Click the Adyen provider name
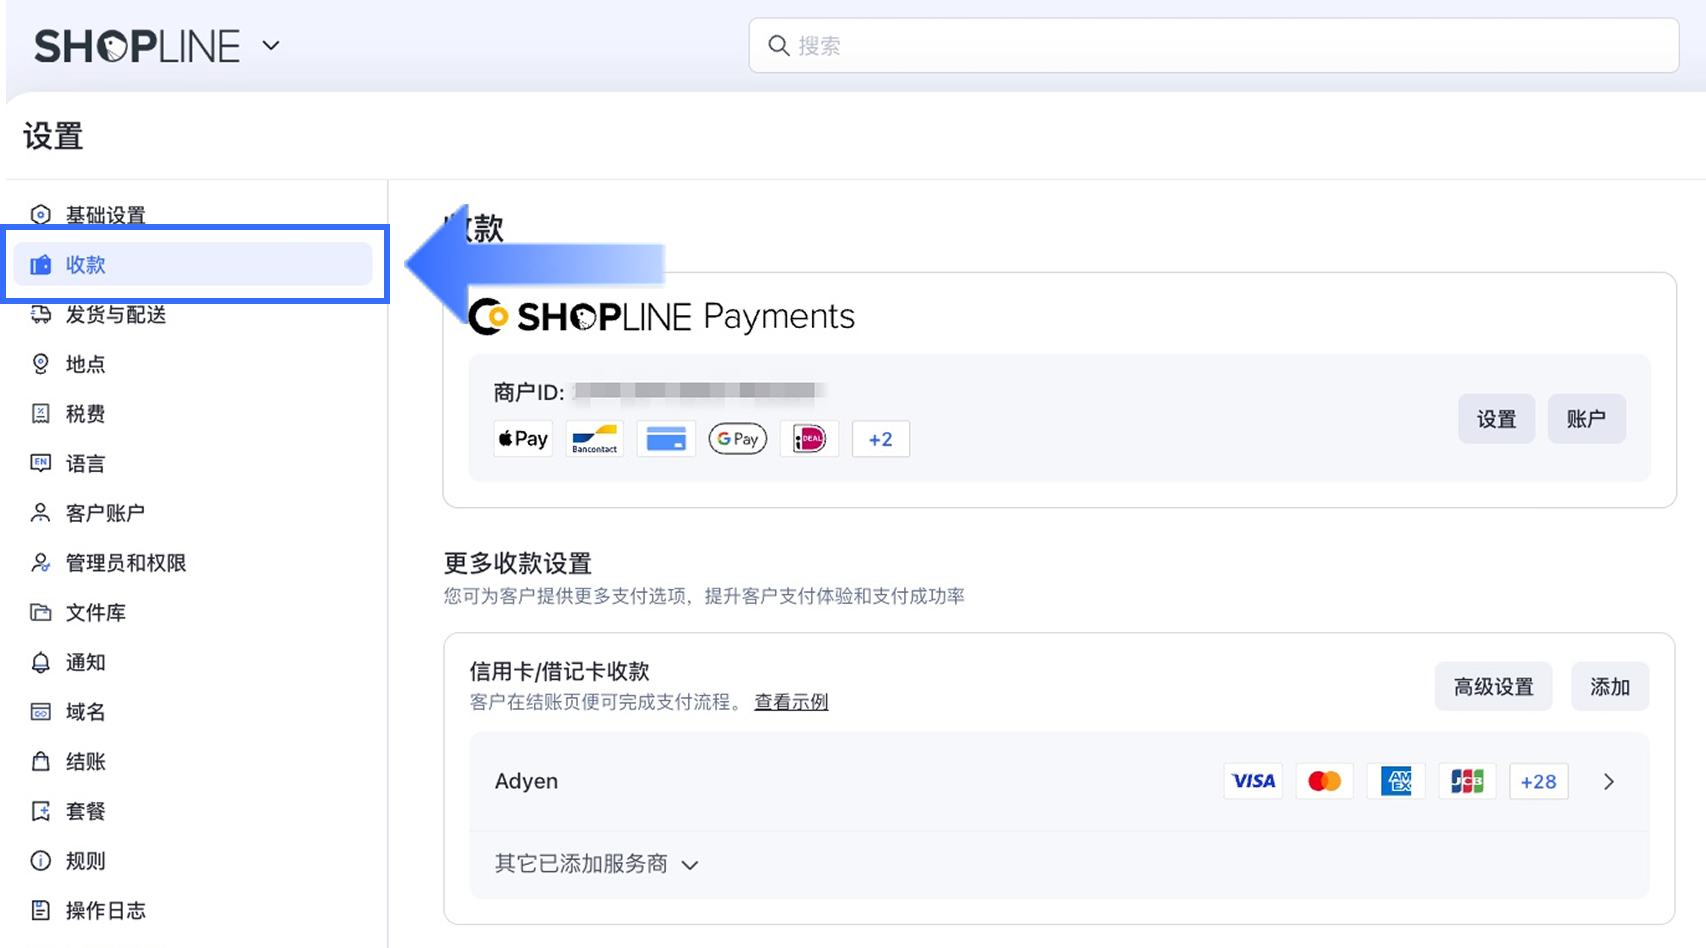1706x948 pixels. pyautogui.click(x=526, y=781)
